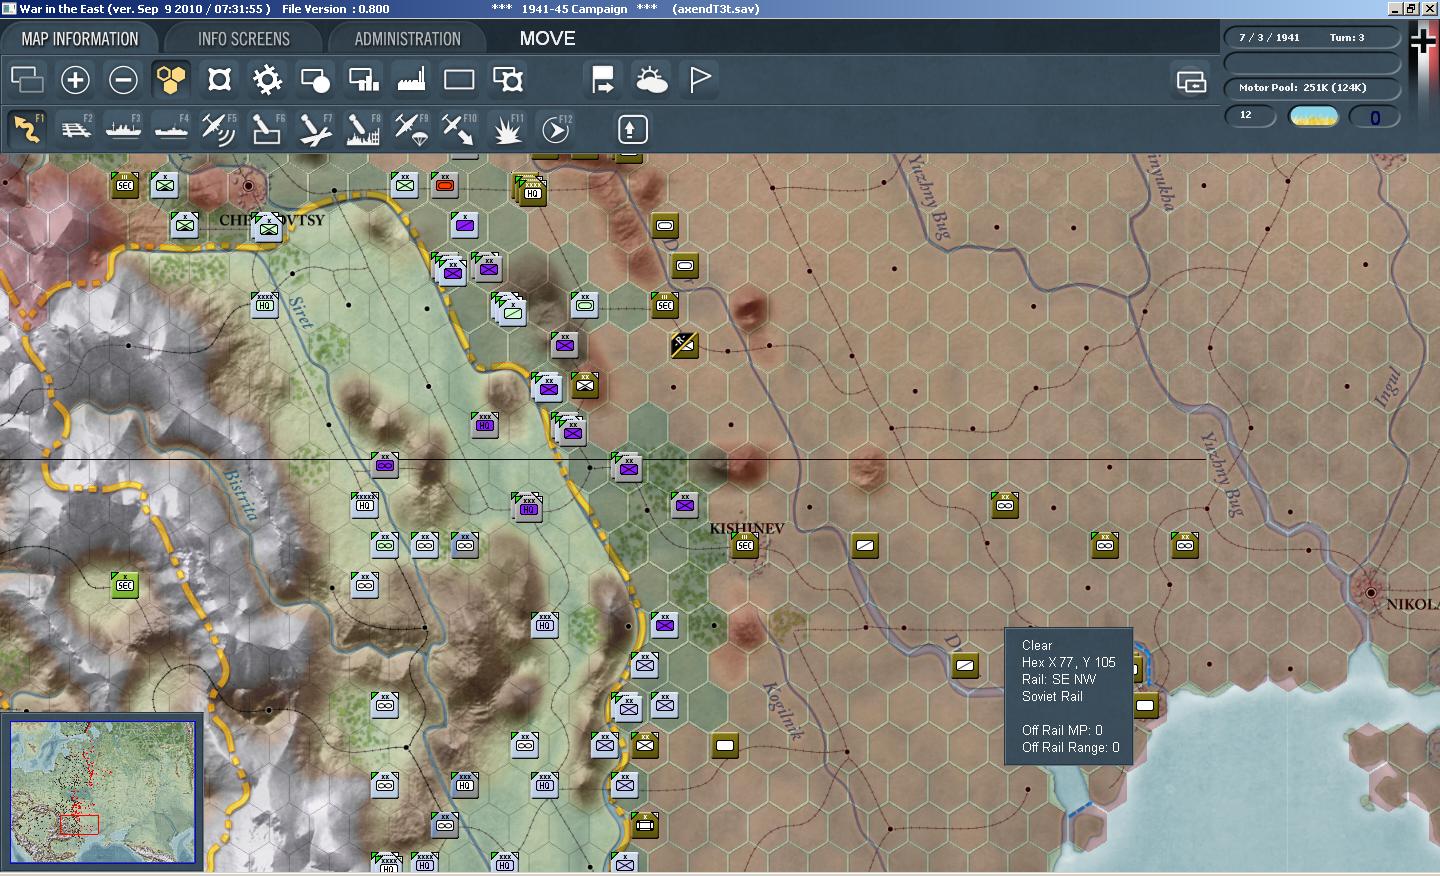Image resolution: width=1440 pixels, height=876 pixels.
Task: Switch to the INFO SCREENS tab
Action: point(244,39)
